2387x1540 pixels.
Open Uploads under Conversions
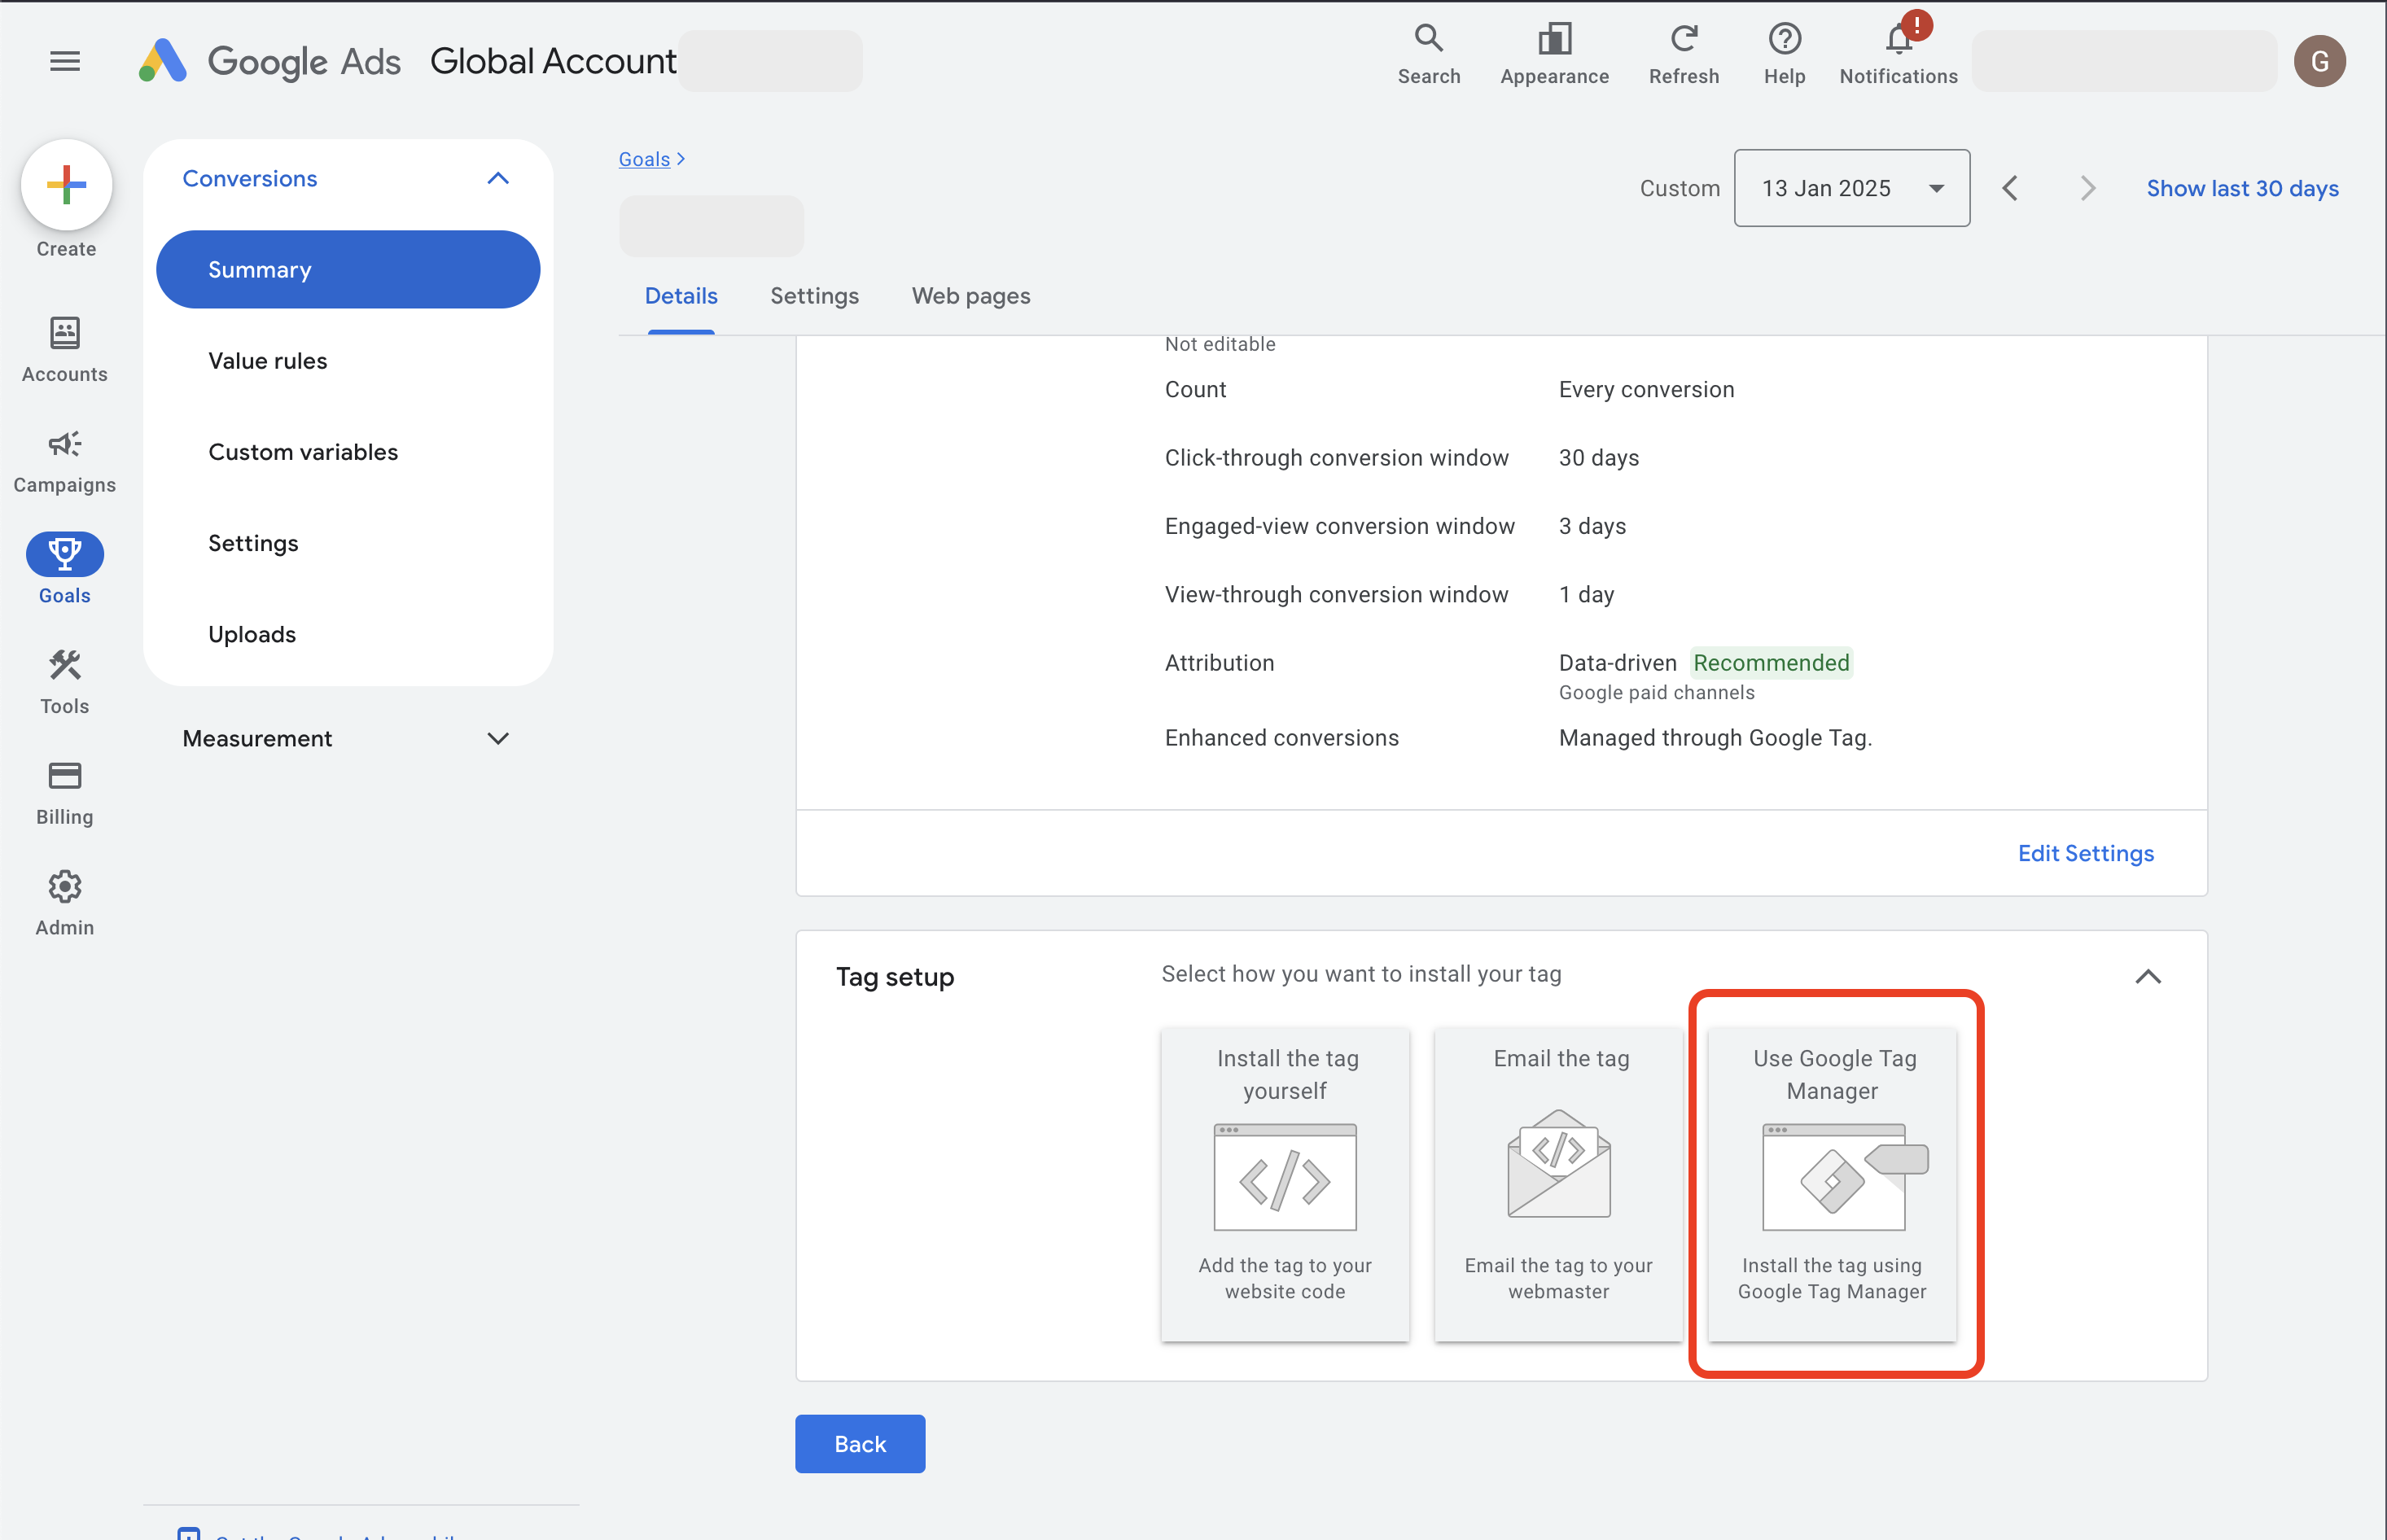click(x=252, y=634)
